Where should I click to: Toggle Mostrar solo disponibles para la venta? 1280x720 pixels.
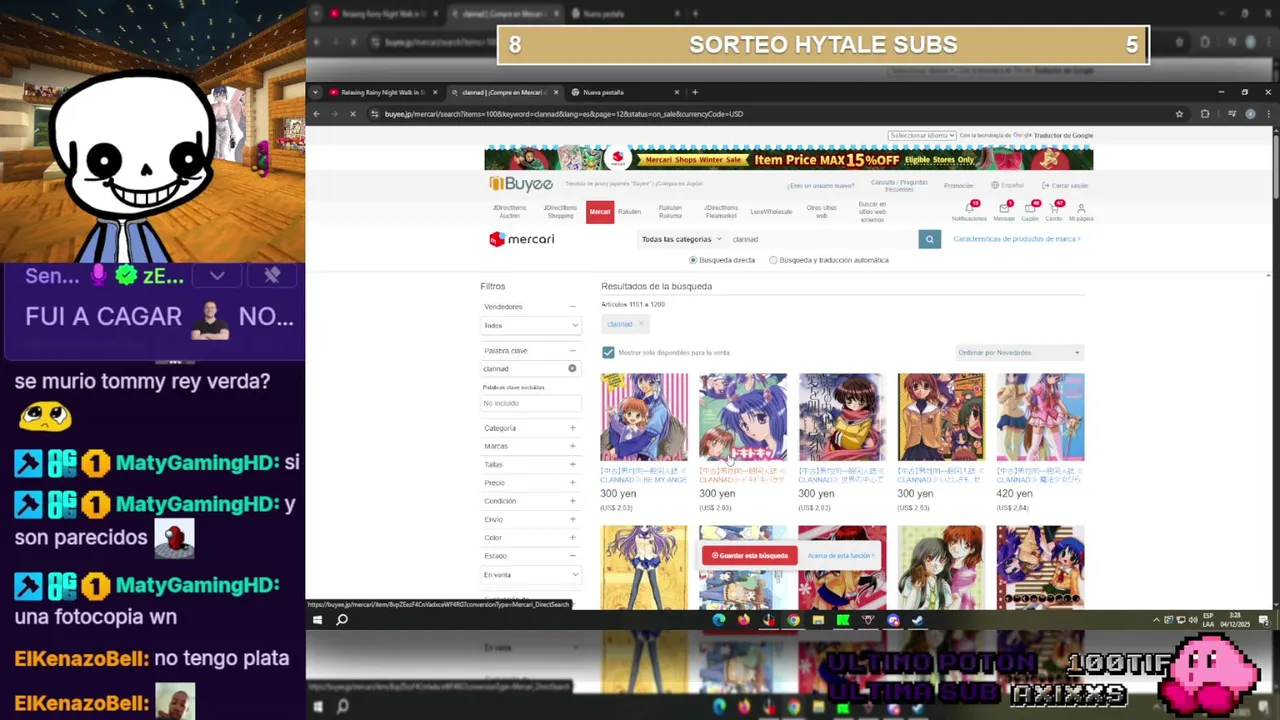[x=608, y=352]
